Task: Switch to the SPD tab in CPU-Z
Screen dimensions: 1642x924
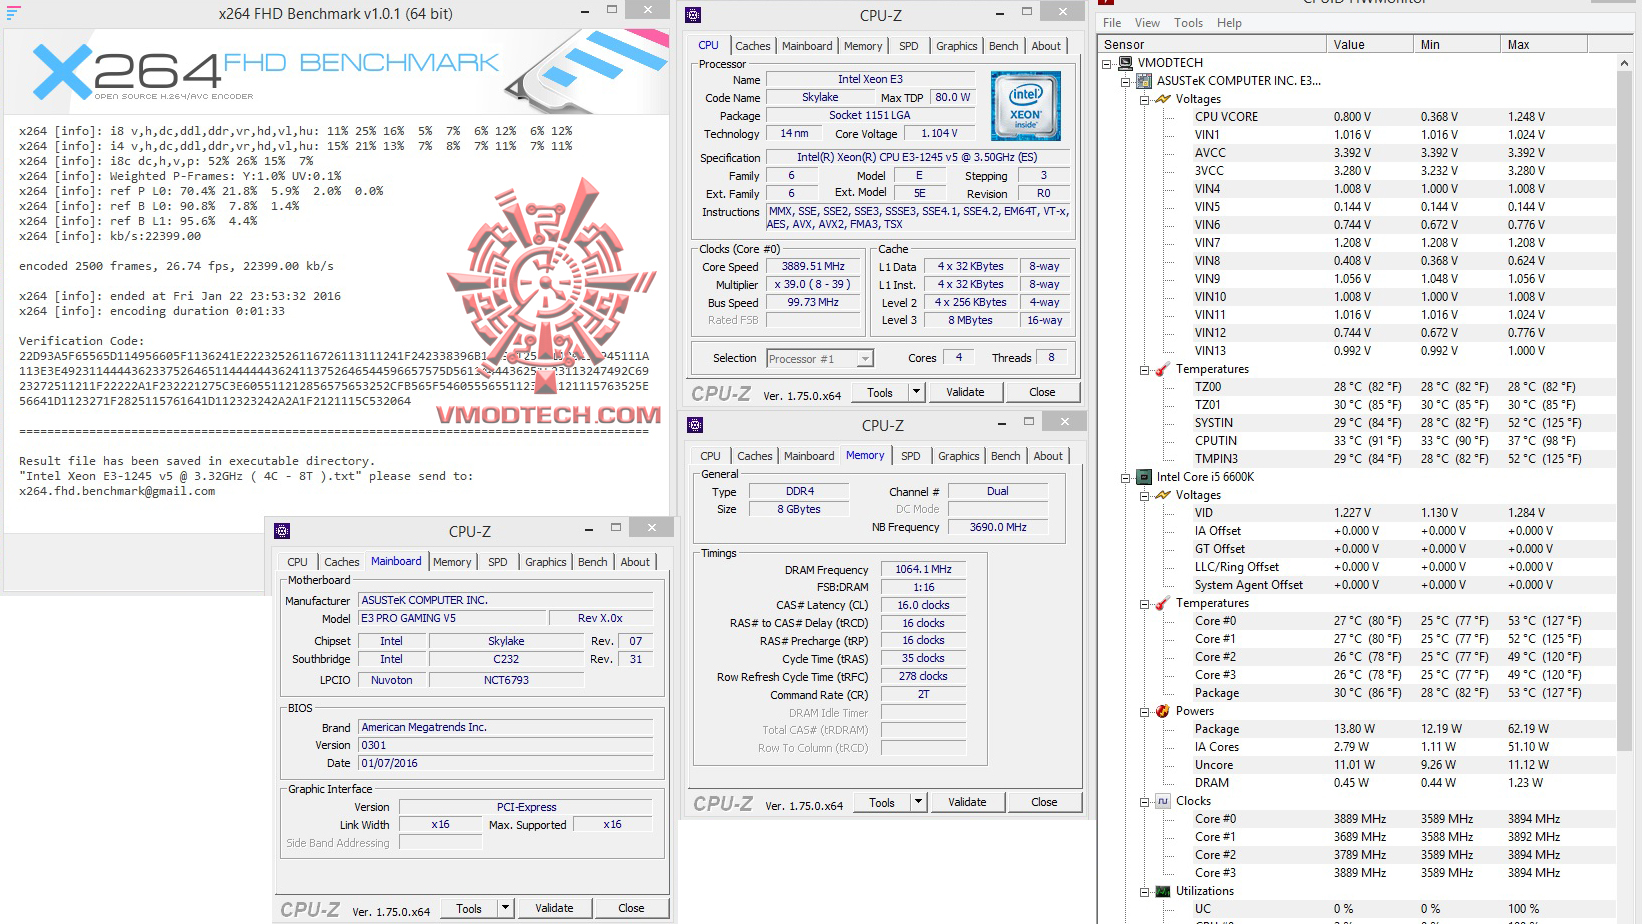Action: pyautogui.click(x=910, y=45)
